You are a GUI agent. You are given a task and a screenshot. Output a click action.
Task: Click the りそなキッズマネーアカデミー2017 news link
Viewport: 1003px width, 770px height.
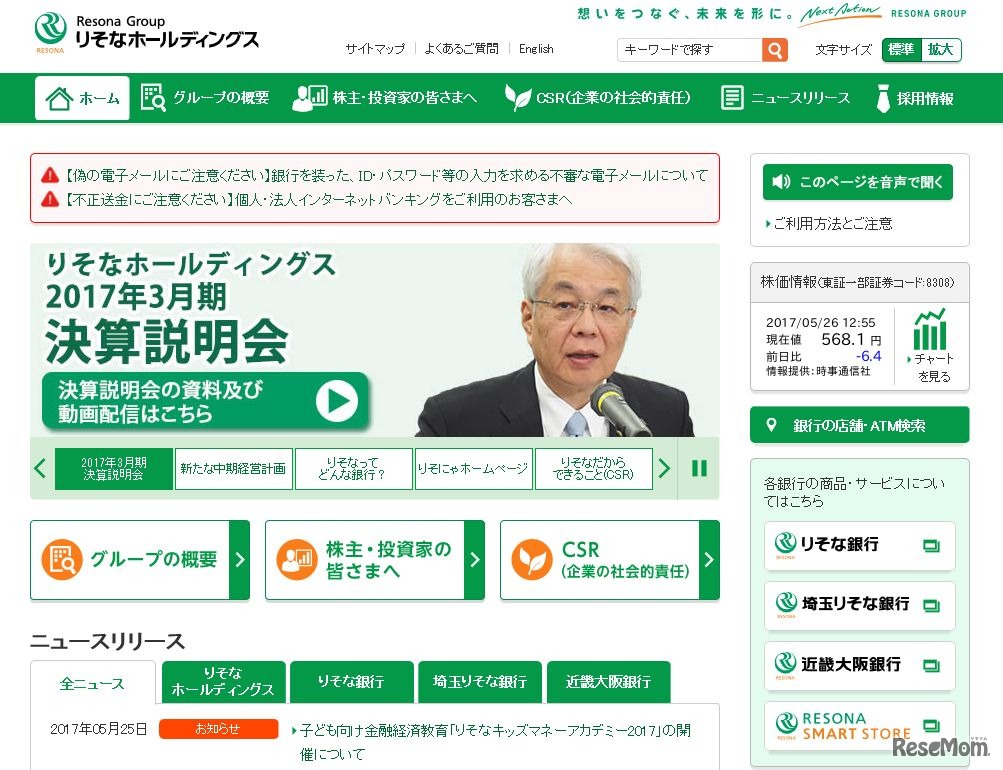(x=490, y=729)
